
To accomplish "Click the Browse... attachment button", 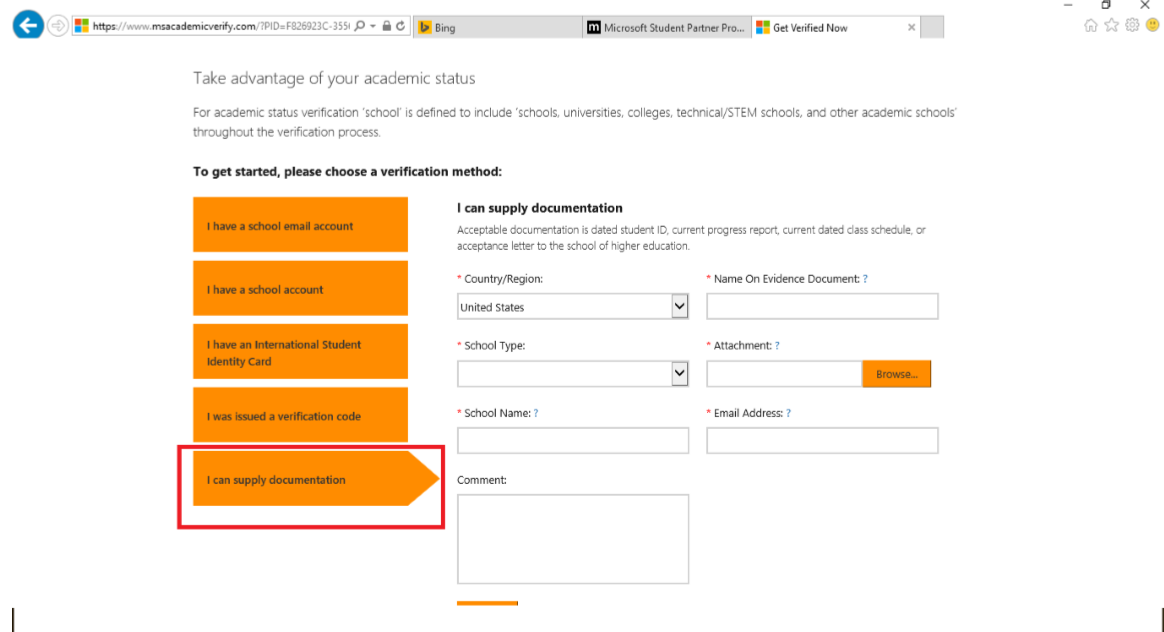I will 896,374.
